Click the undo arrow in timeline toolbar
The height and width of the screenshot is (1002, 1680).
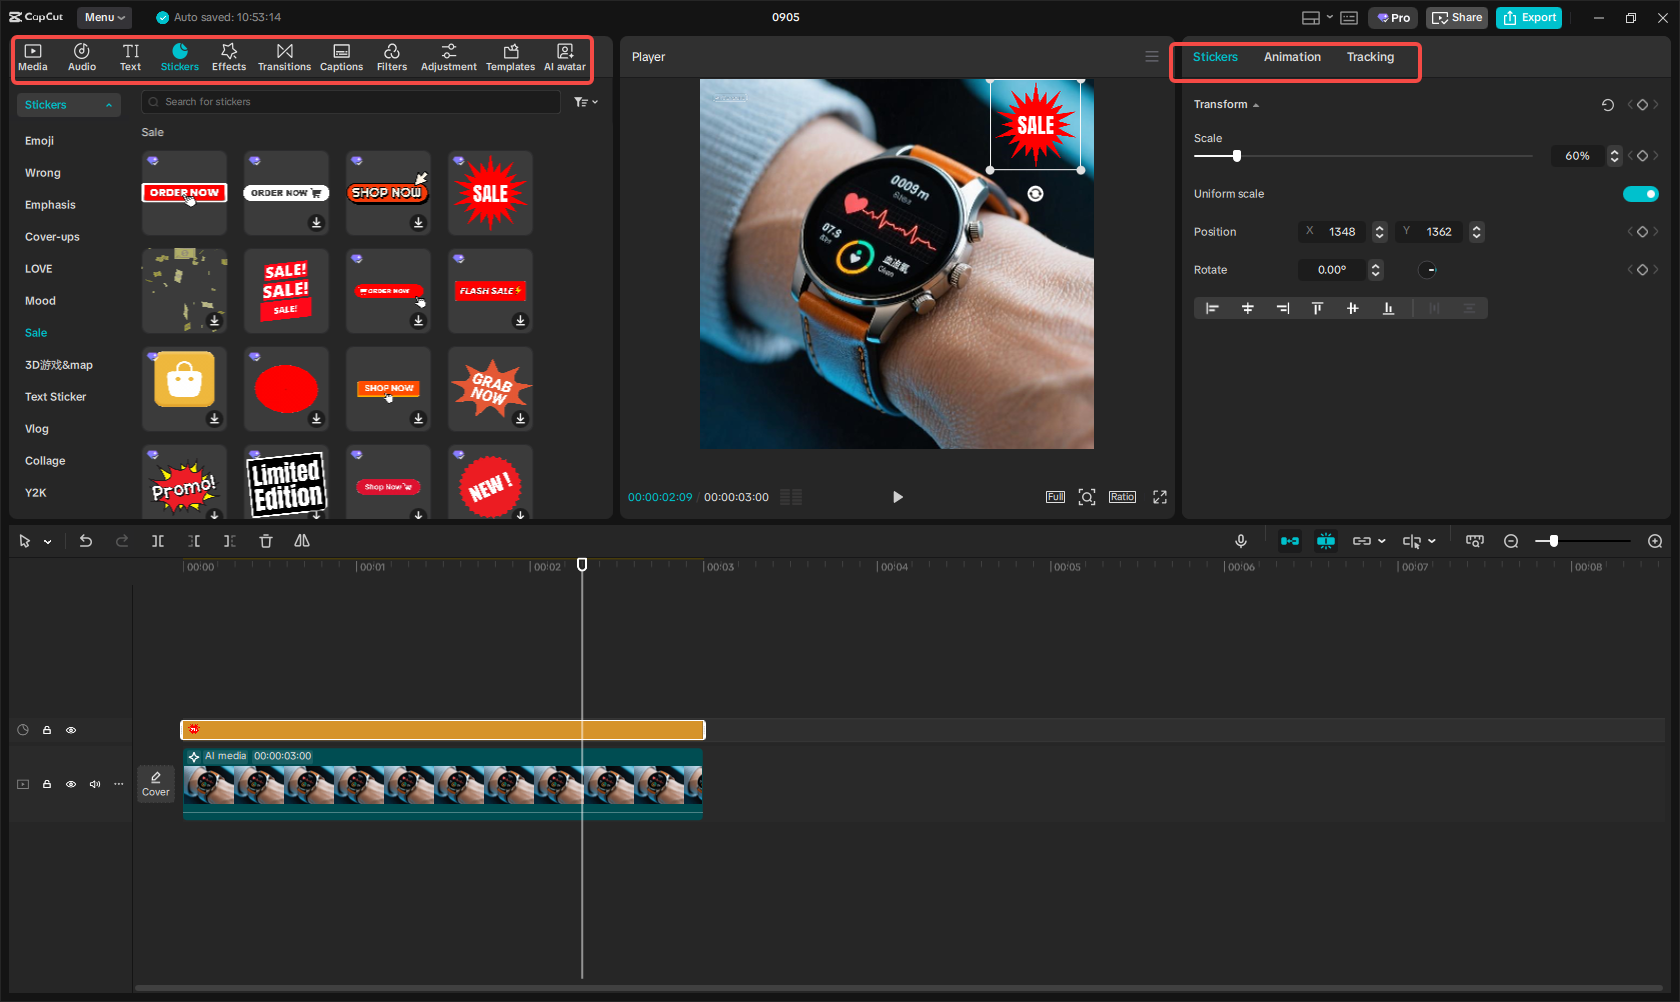[86, 541]
